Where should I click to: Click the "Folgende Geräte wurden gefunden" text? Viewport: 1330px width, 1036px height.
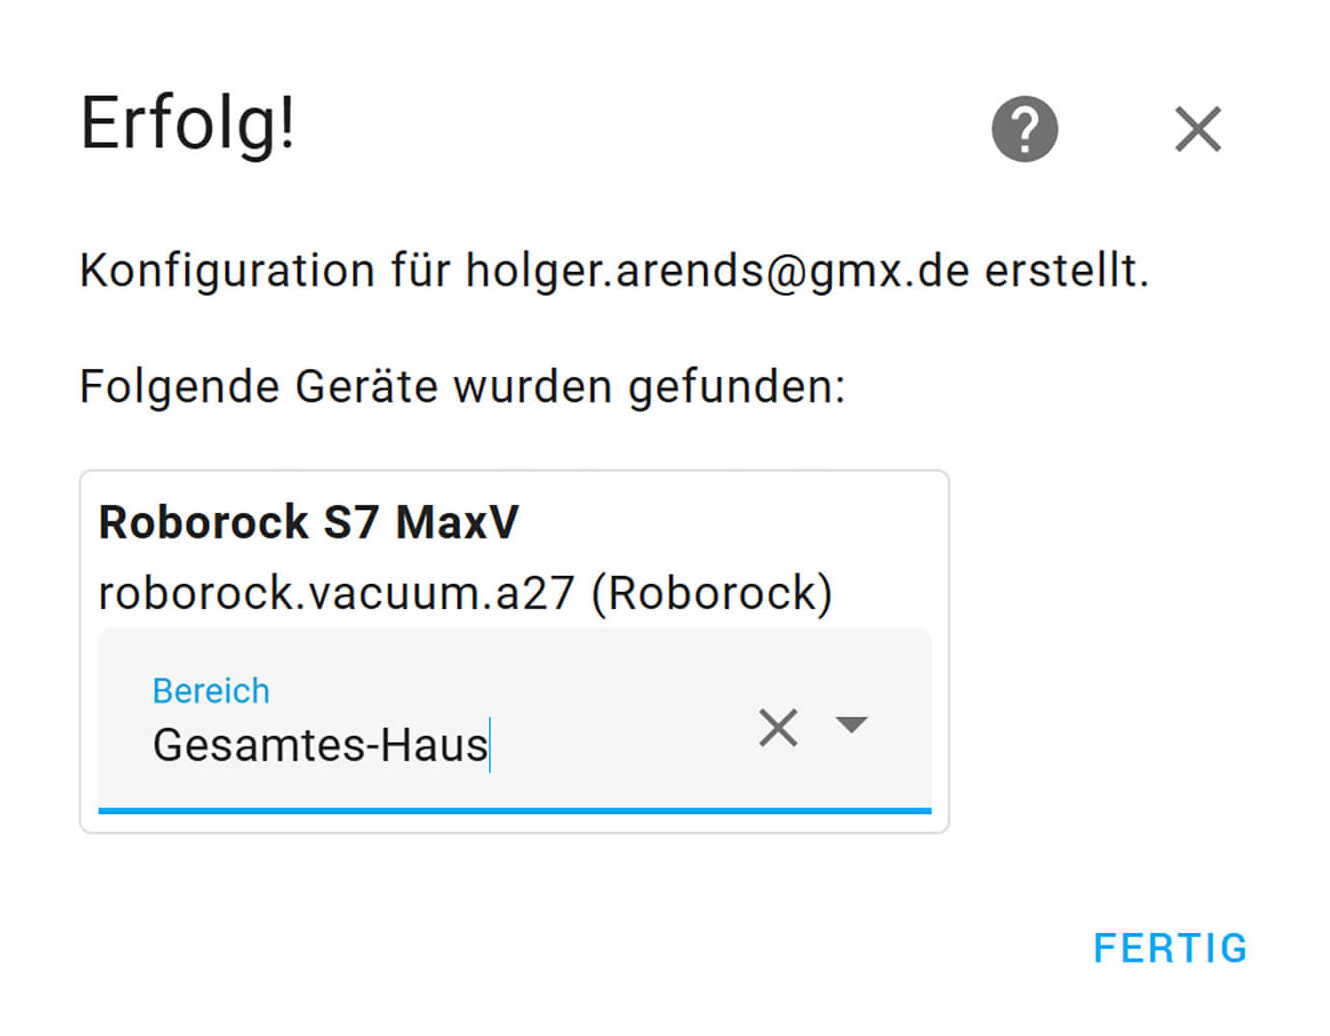click(462, 387)
